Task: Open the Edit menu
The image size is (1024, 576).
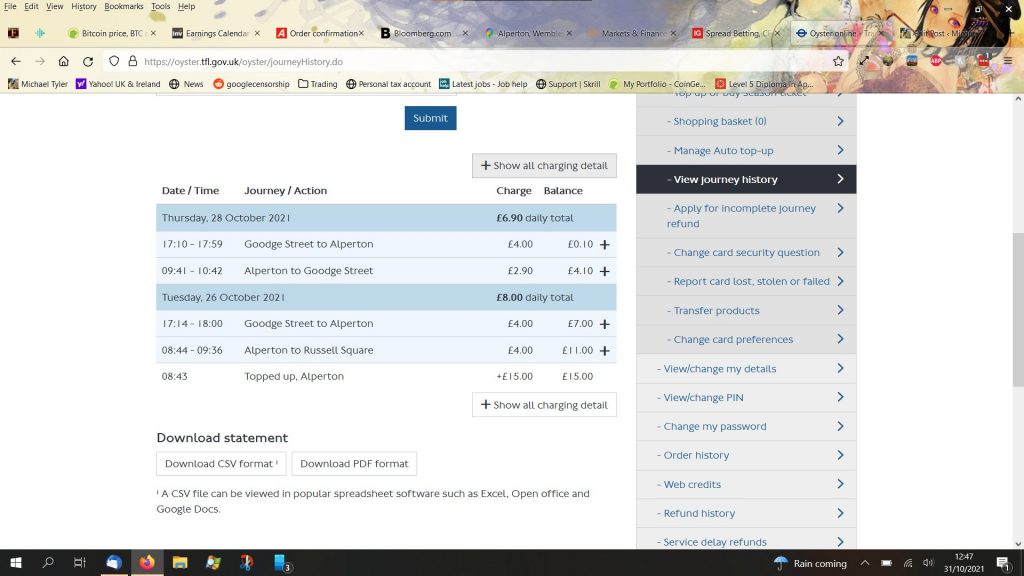Action: 31,7
